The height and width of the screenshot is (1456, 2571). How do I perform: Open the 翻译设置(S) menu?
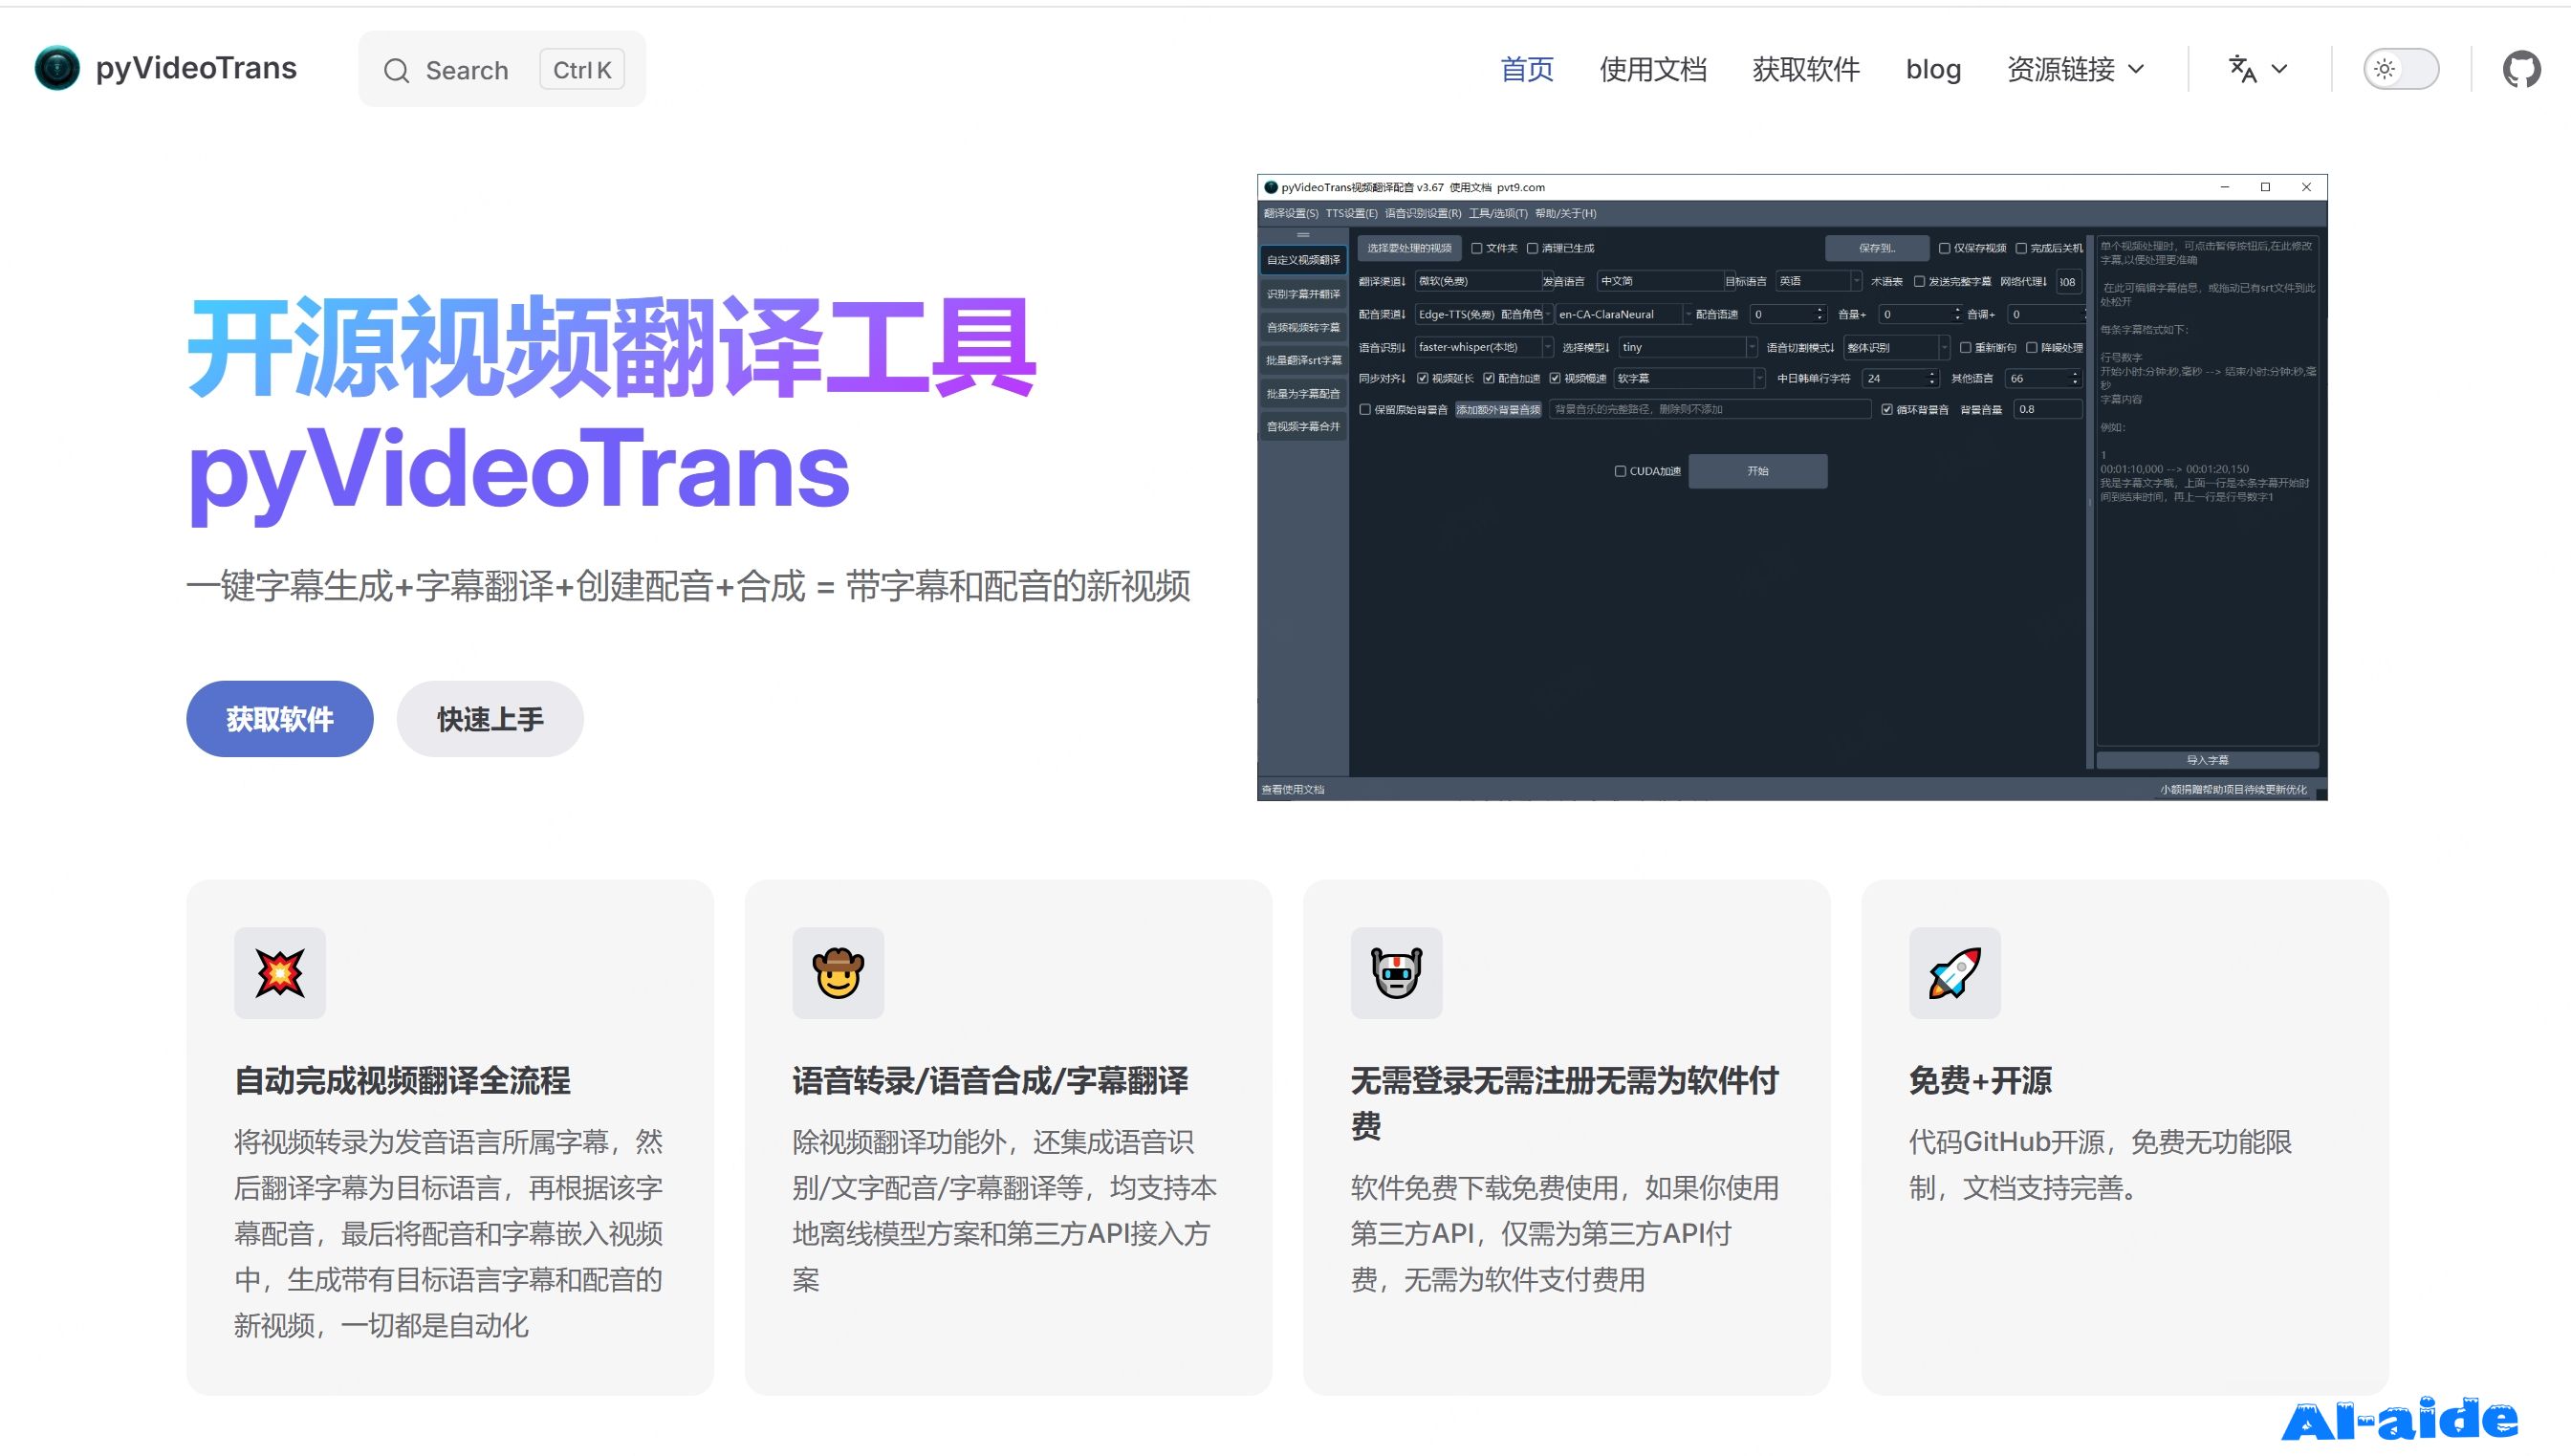pyautogui.click(x=1290, y=213)
